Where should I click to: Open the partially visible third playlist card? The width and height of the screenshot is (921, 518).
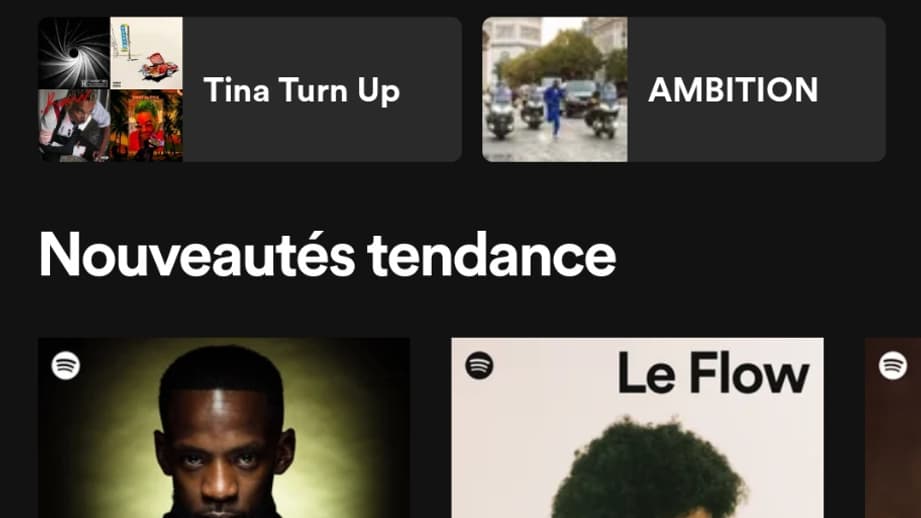click(x=893, y=428)
